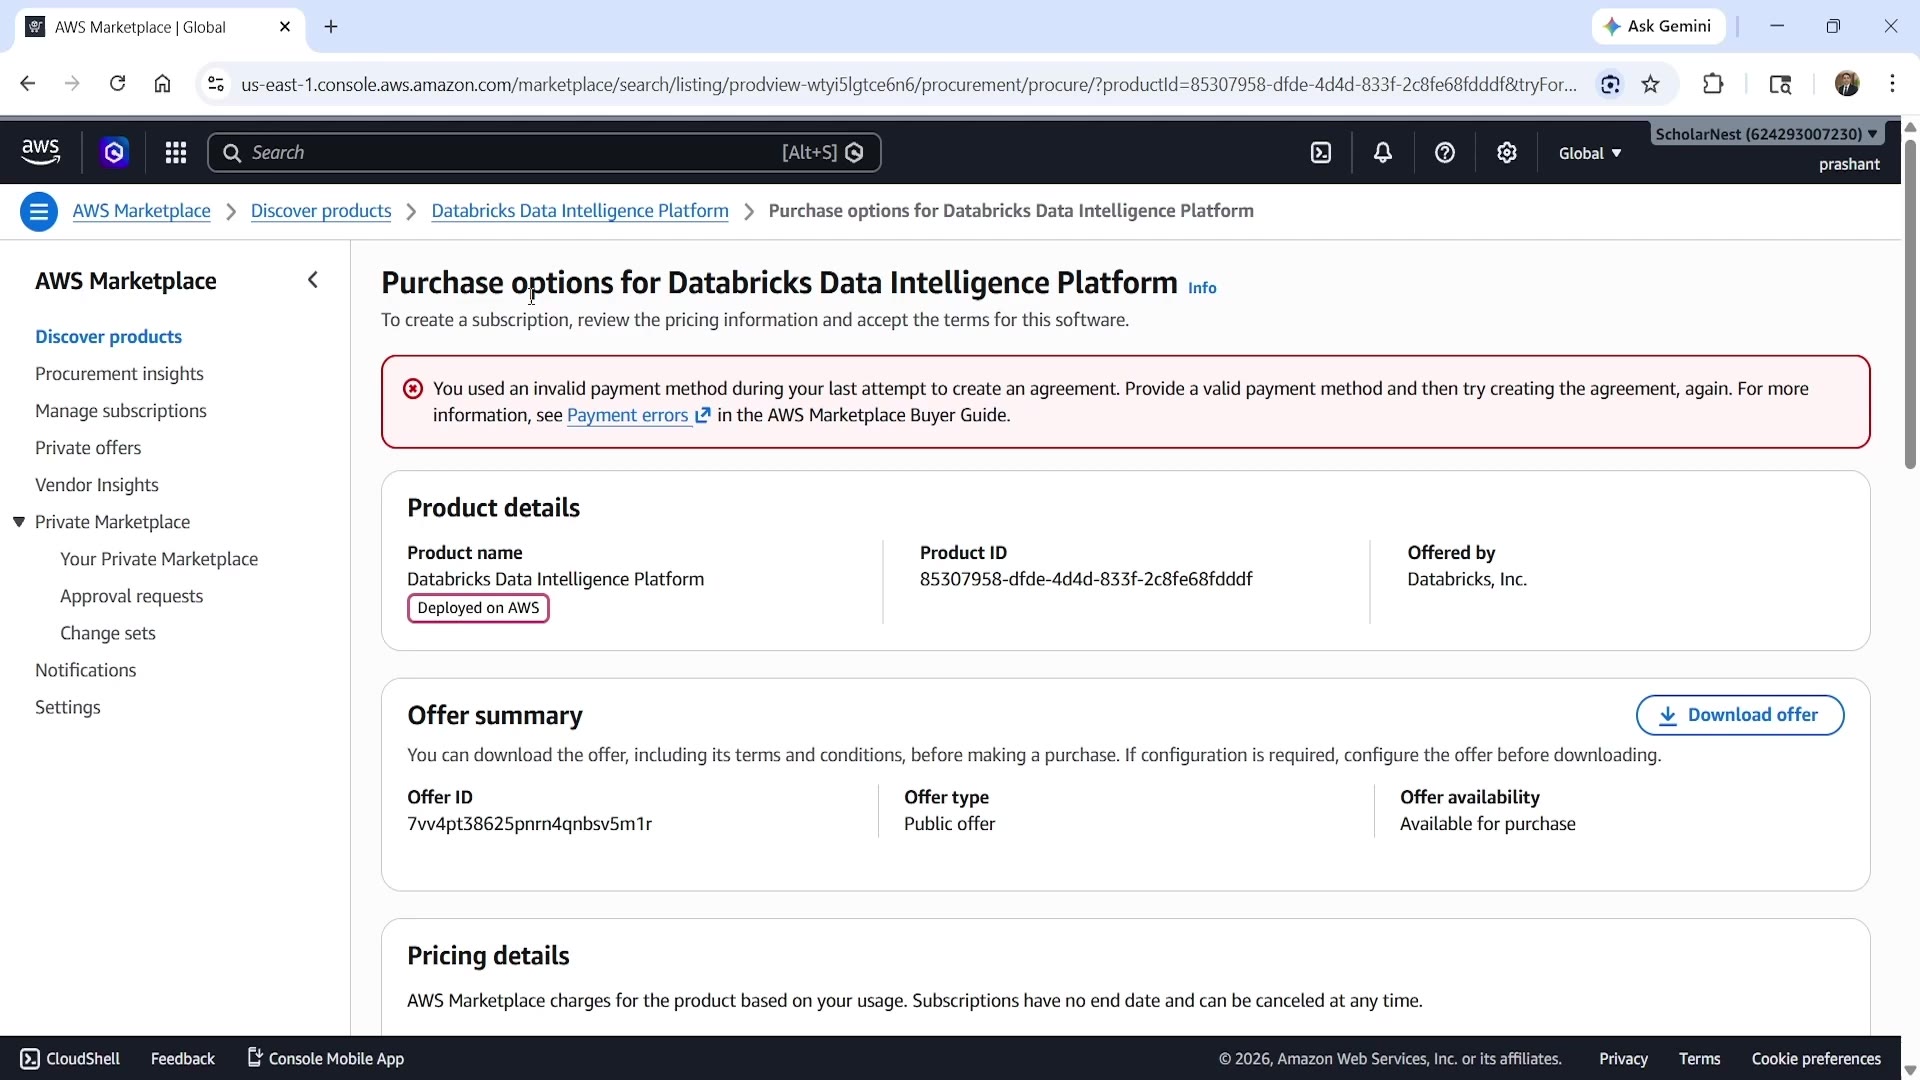Click the Download offer button

tap(1740, 715)
